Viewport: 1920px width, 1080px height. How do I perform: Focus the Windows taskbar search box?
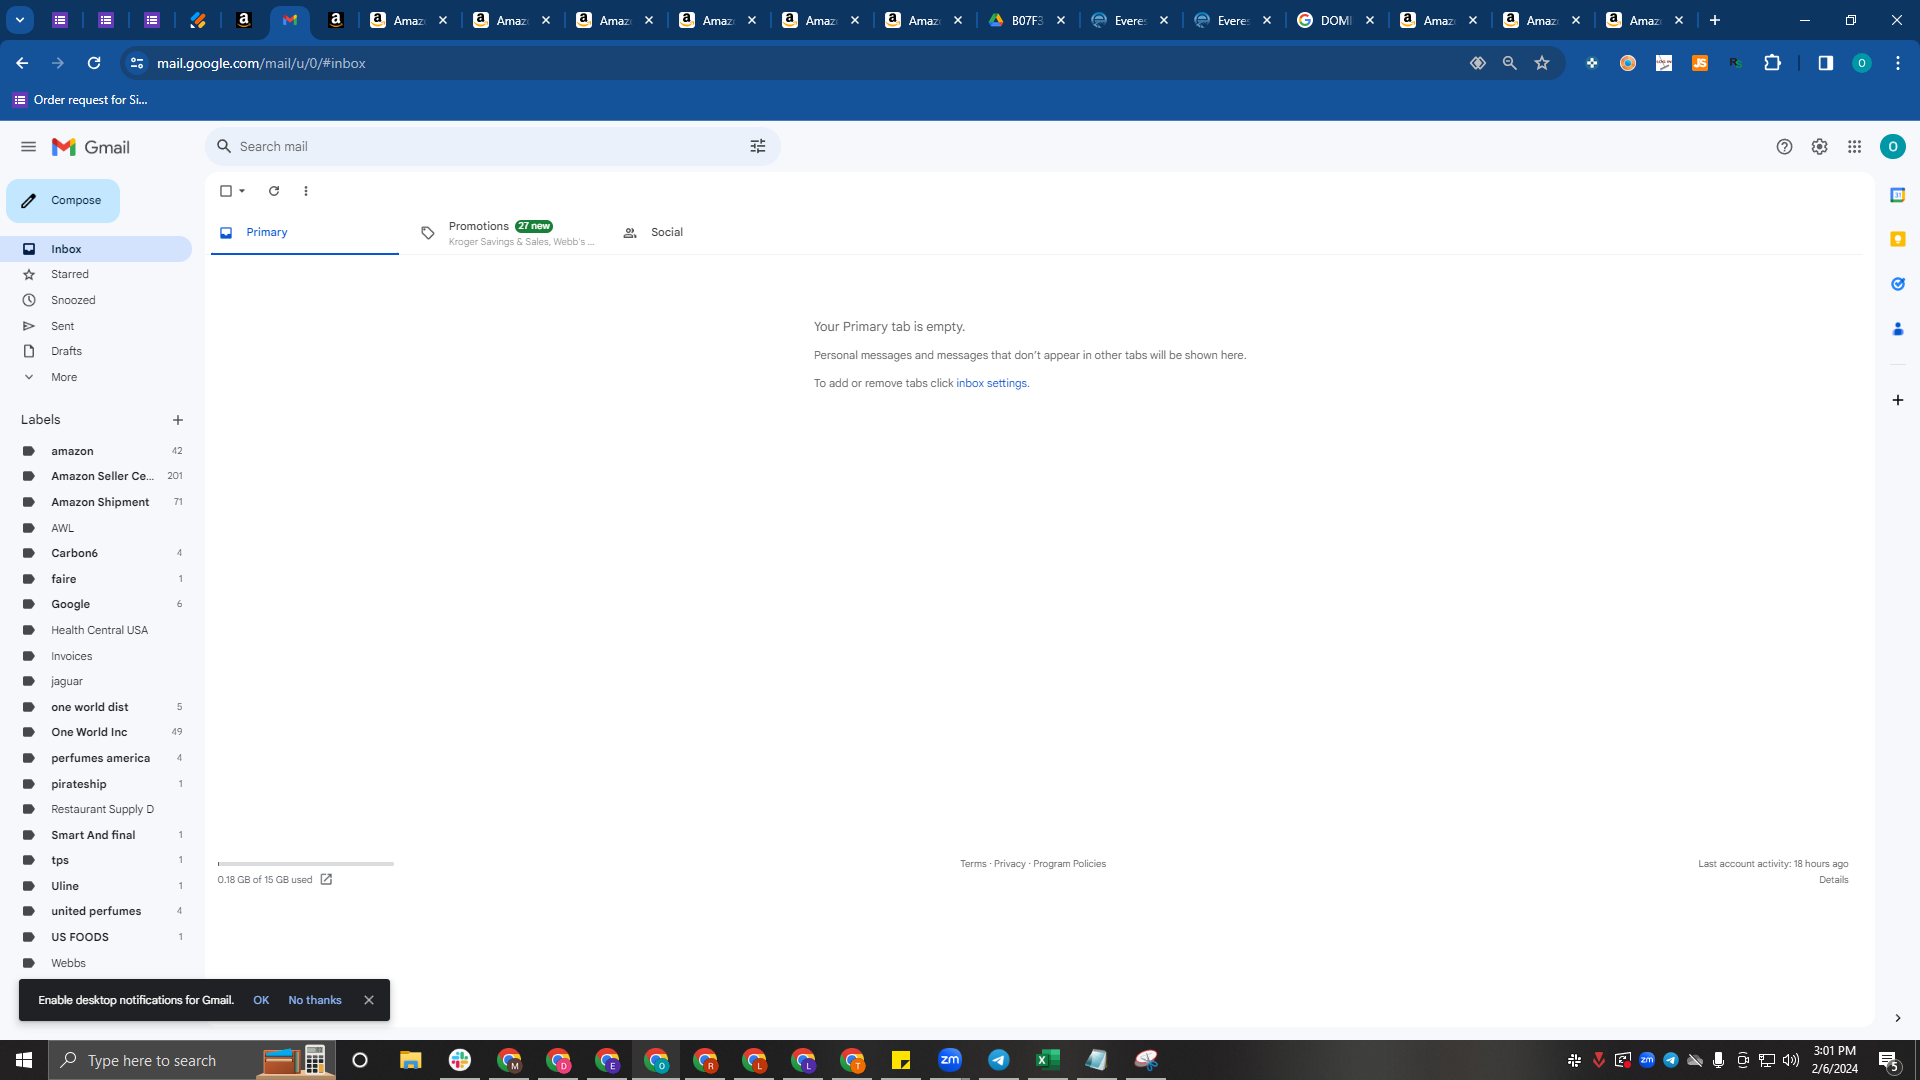point(190,1060)
